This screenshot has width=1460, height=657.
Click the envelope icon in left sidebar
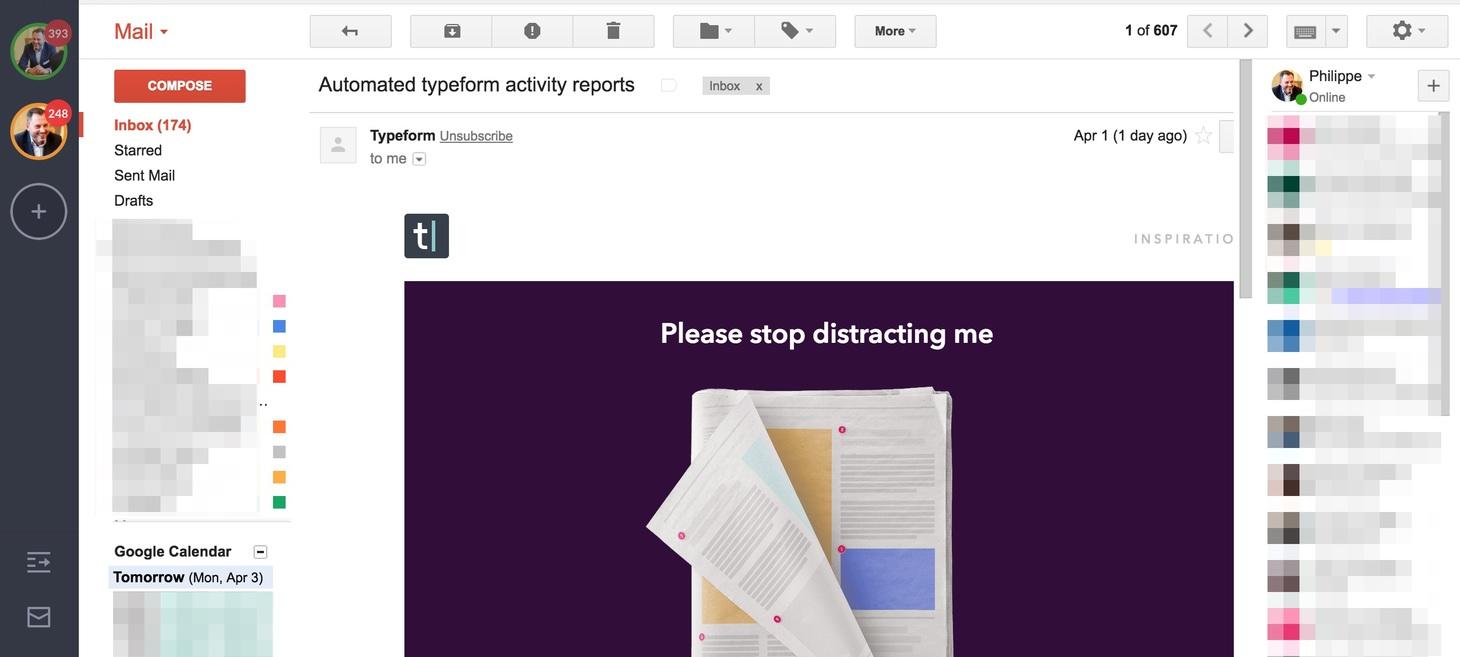coord(39,617)
